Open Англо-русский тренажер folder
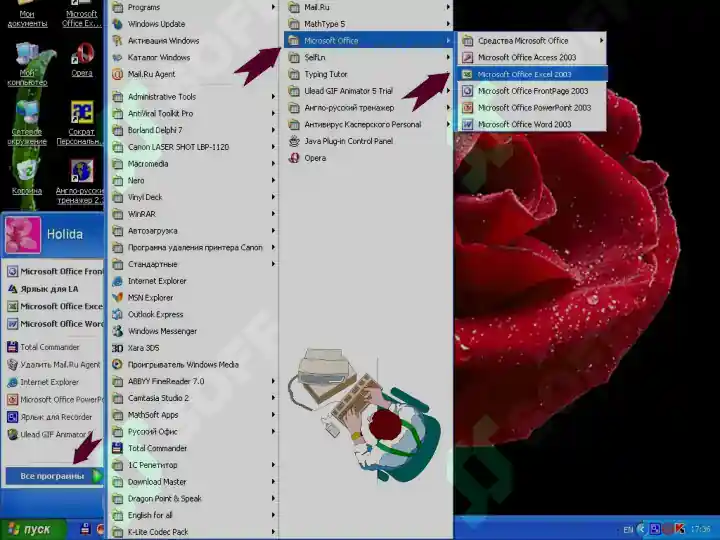This screenshot has width=720, height=540. (x=368, y=107)
